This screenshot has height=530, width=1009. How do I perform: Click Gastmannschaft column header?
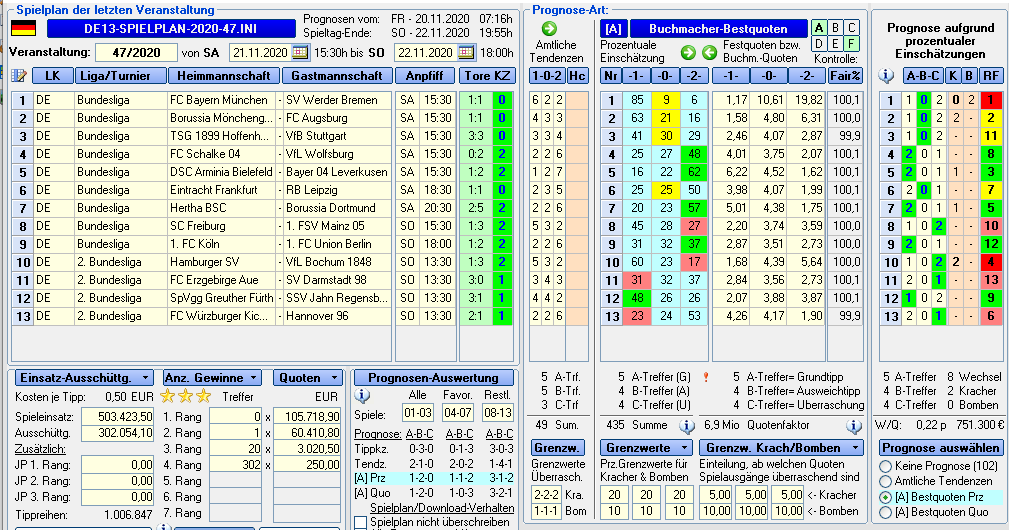coord(337,76)
